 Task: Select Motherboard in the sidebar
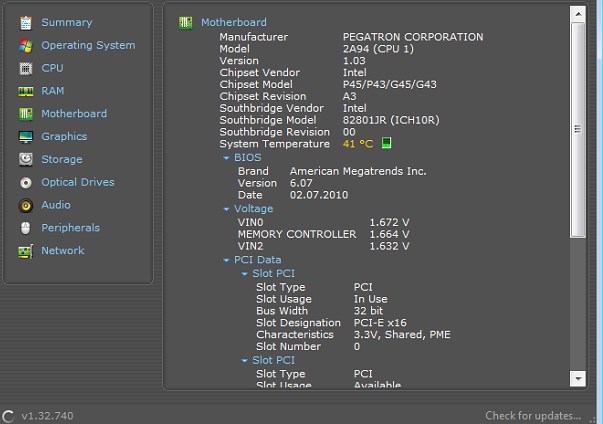[x=74, y=113]
